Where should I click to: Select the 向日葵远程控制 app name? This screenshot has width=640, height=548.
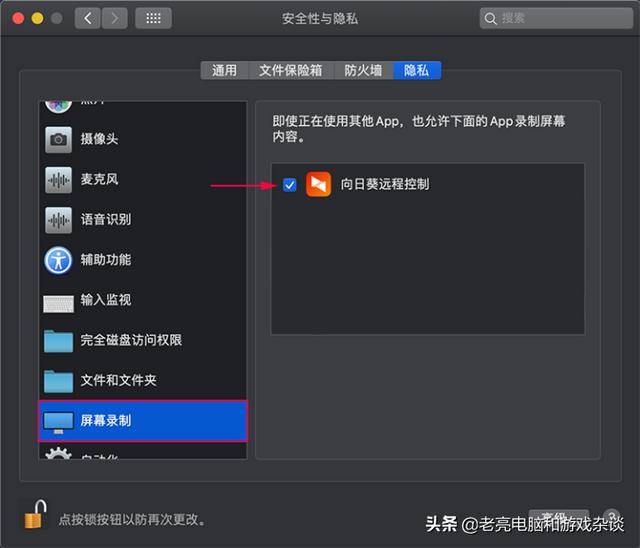[385, 184]
